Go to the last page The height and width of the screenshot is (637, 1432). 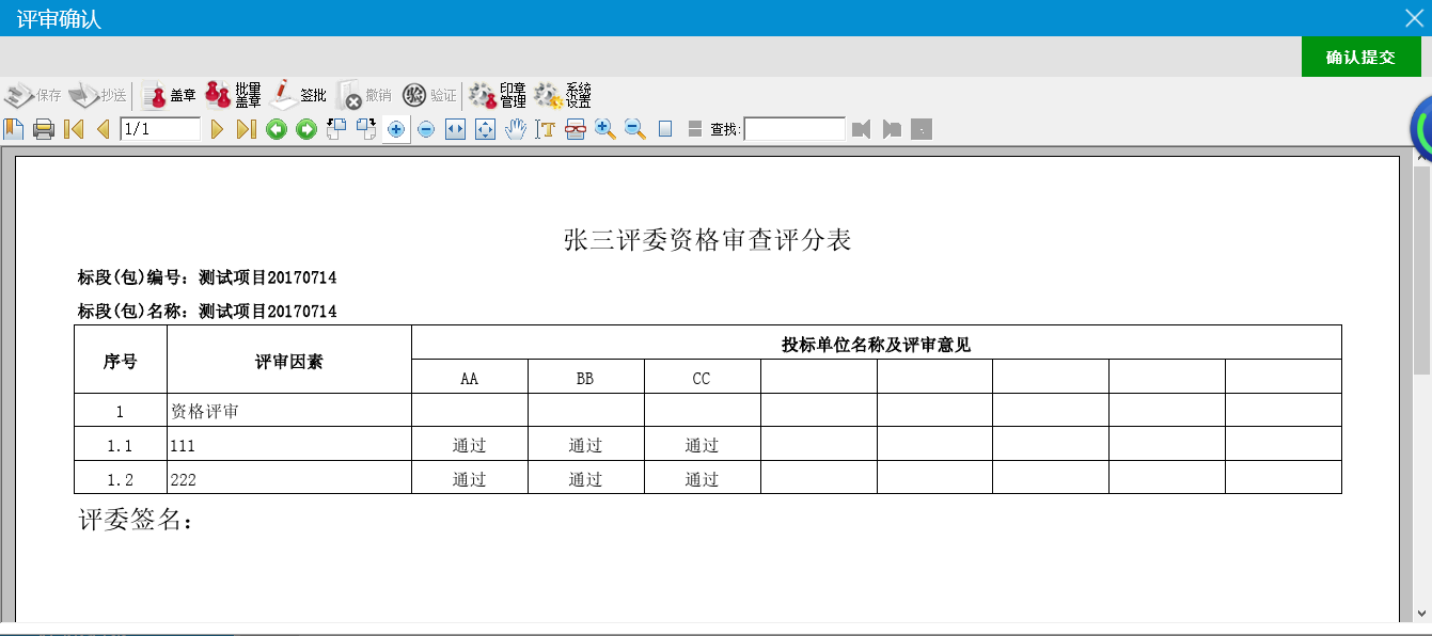click(246, 129)
